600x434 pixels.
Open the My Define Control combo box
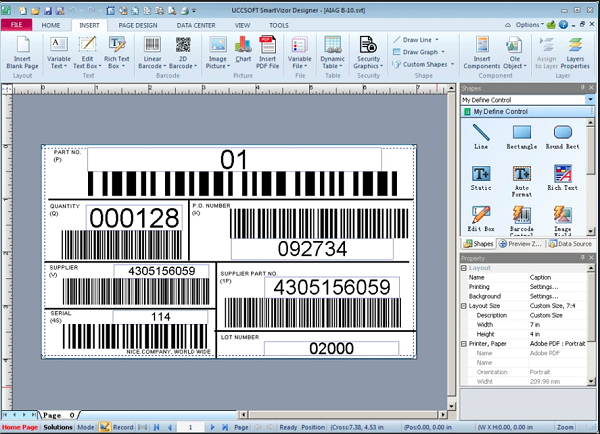[527, 100]
